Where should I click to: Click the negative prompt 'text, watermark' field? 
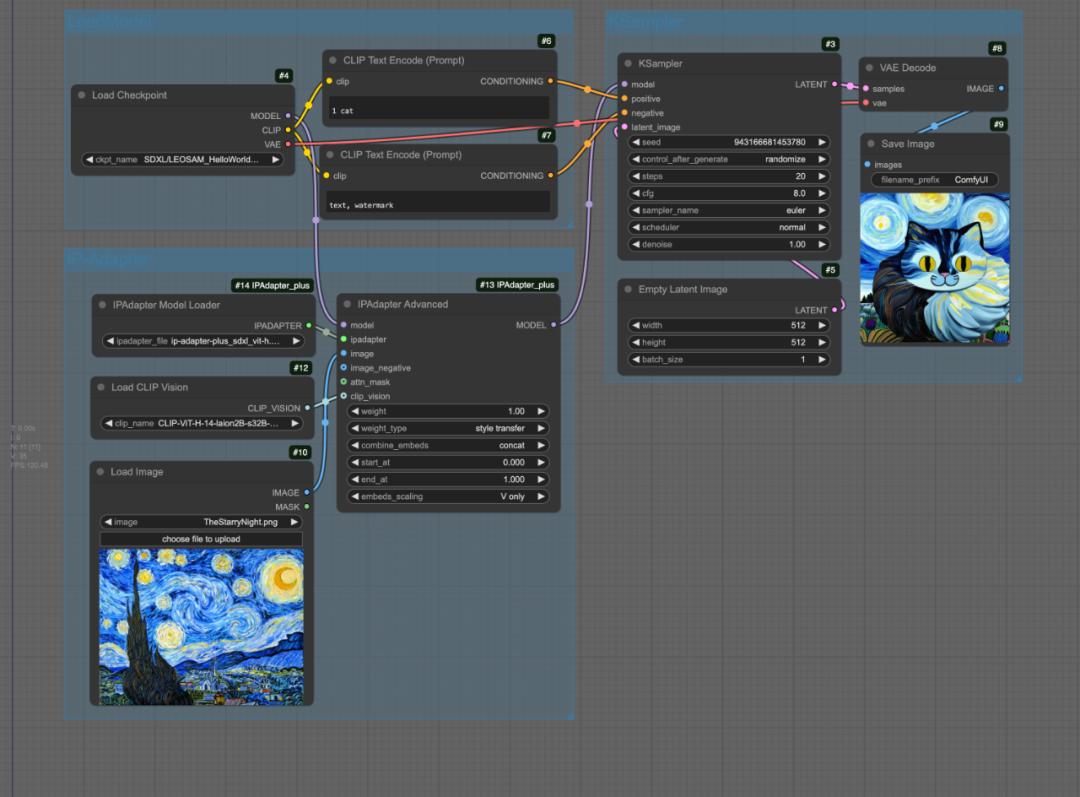[x=437, y=204]
